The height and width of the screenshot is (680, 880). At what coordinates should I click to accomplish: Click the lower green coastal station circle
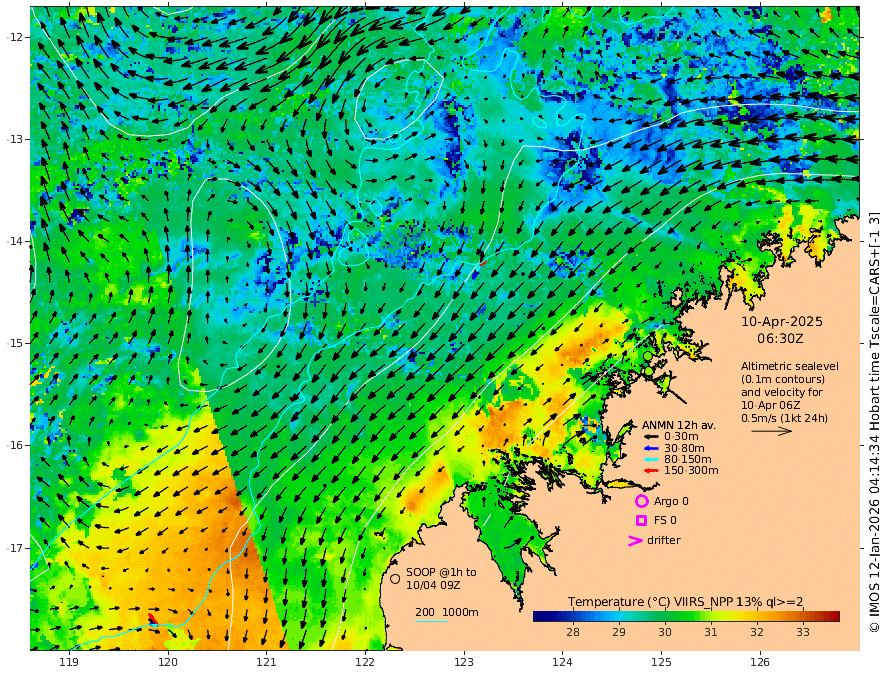[x=649, y=371]
